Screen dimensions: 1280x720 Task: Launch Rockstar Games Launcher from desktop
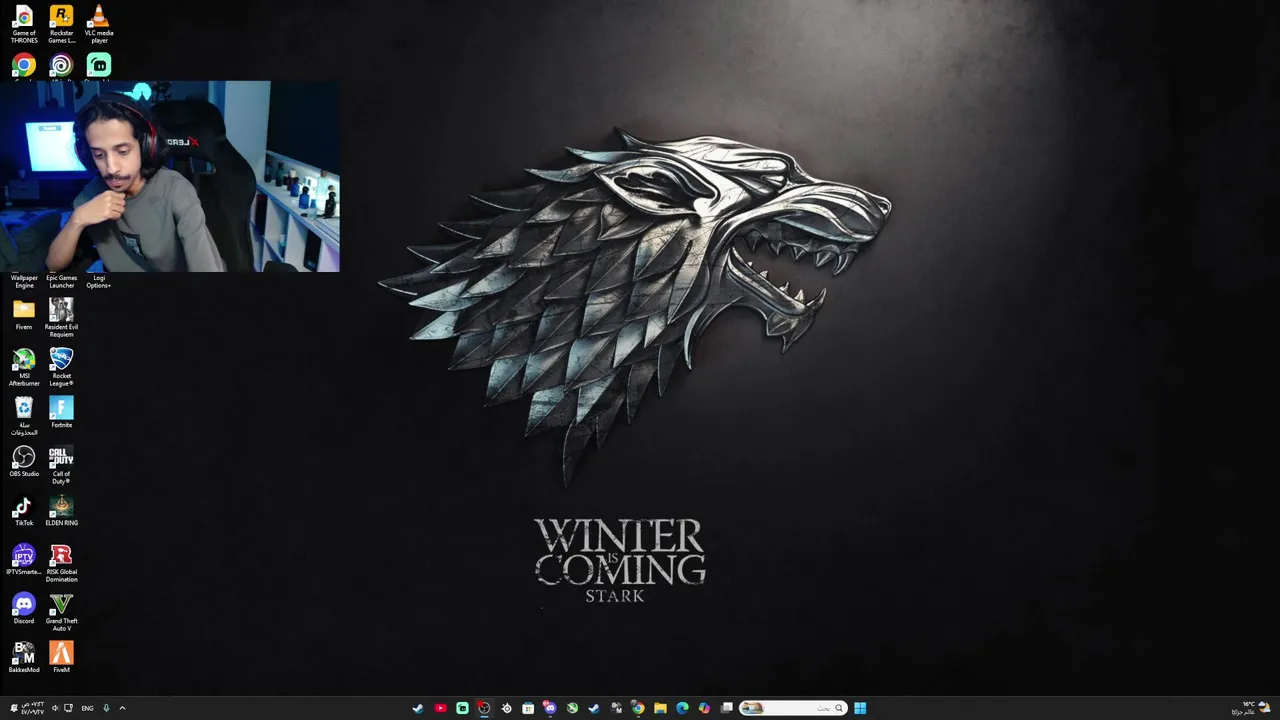pos(61,24)
